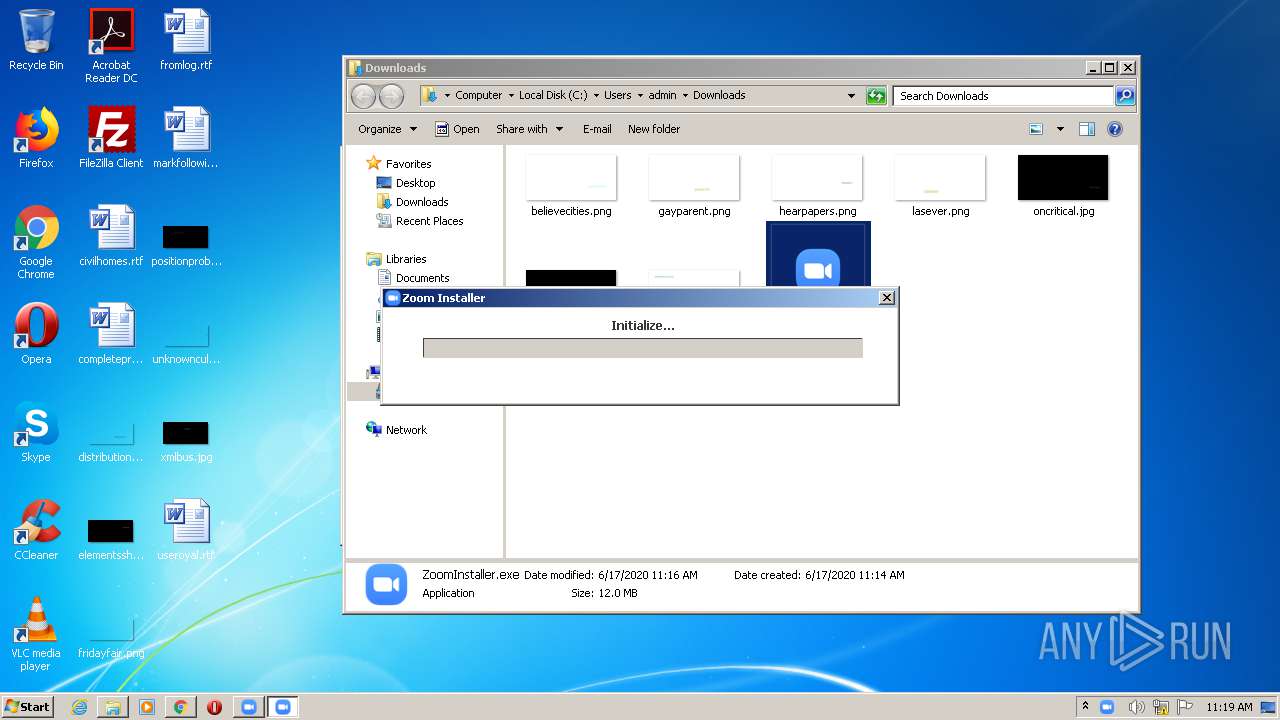Click the search magnifier icon

coord(1125,96)
